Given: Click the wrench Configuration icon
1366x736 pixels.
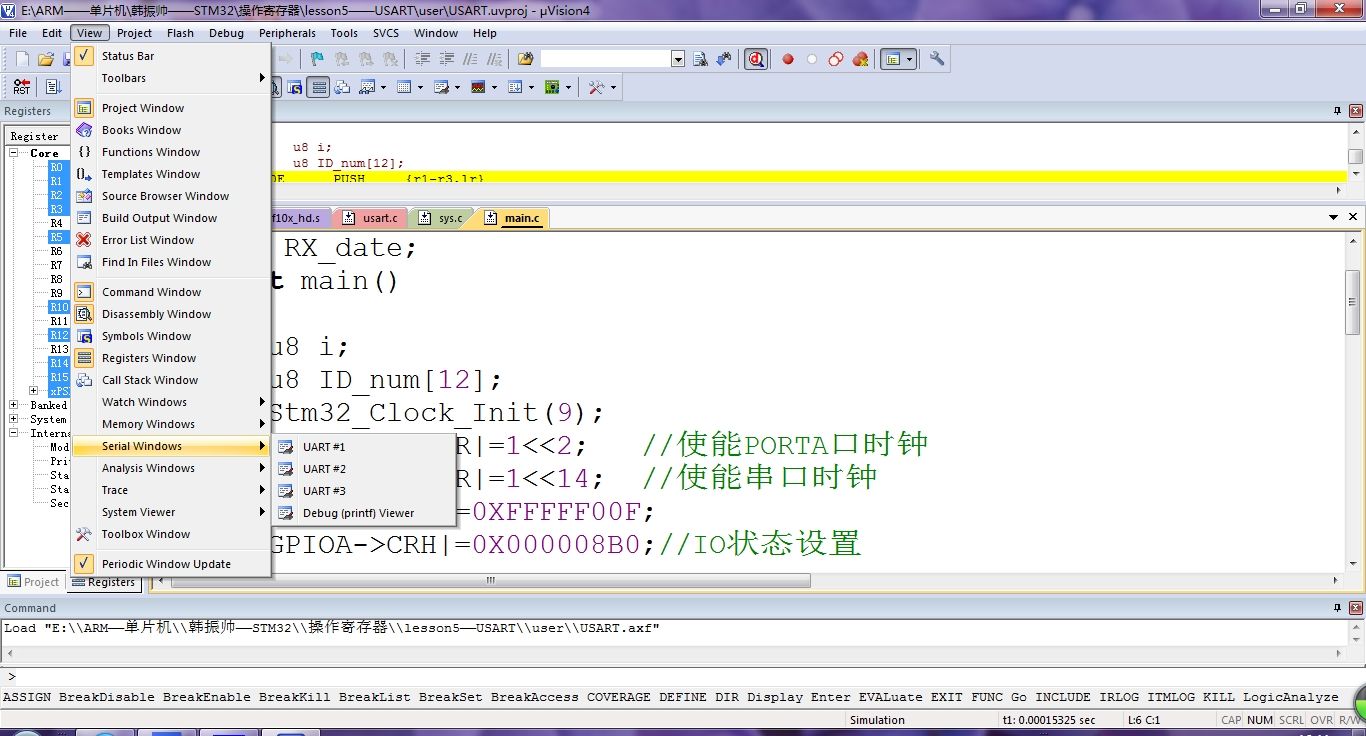Looking at the screenshot, I should click(x=937, y=59).
